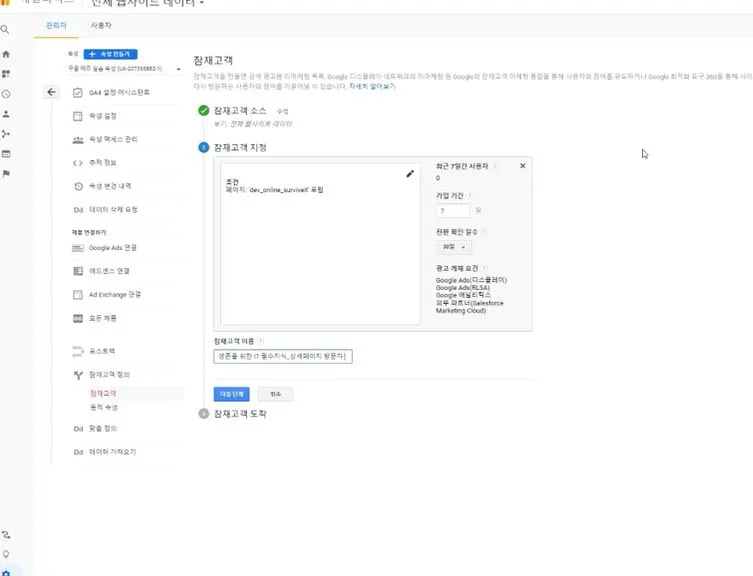Open Behavior icon in left rail
The height and width of the screenshot is (576, 753).
click(x=6, y=154)
